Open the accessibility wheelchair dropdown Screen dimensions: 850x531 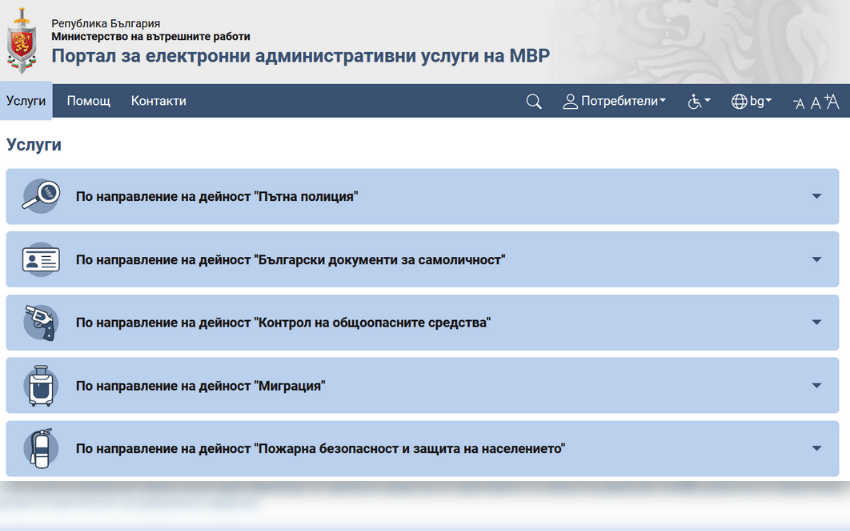[699, 101]
